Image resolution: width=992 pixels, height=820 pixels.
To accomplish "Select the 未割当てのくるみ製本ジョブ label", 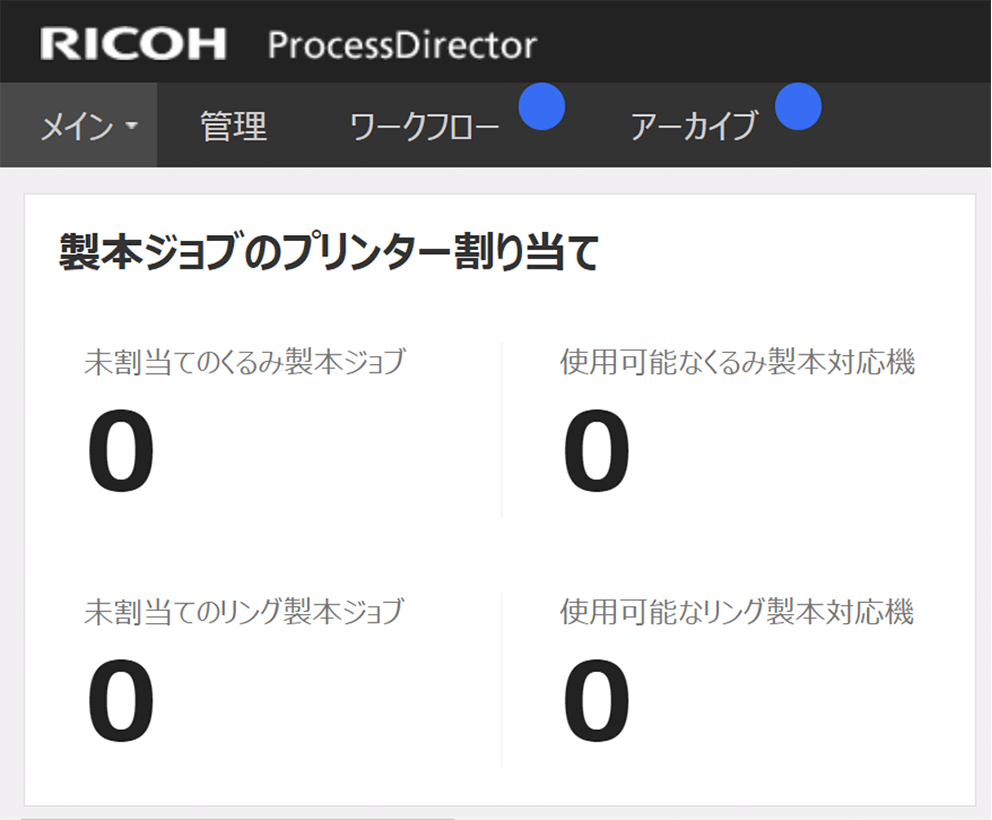I will pyautogui.click(x=245, y=362).
